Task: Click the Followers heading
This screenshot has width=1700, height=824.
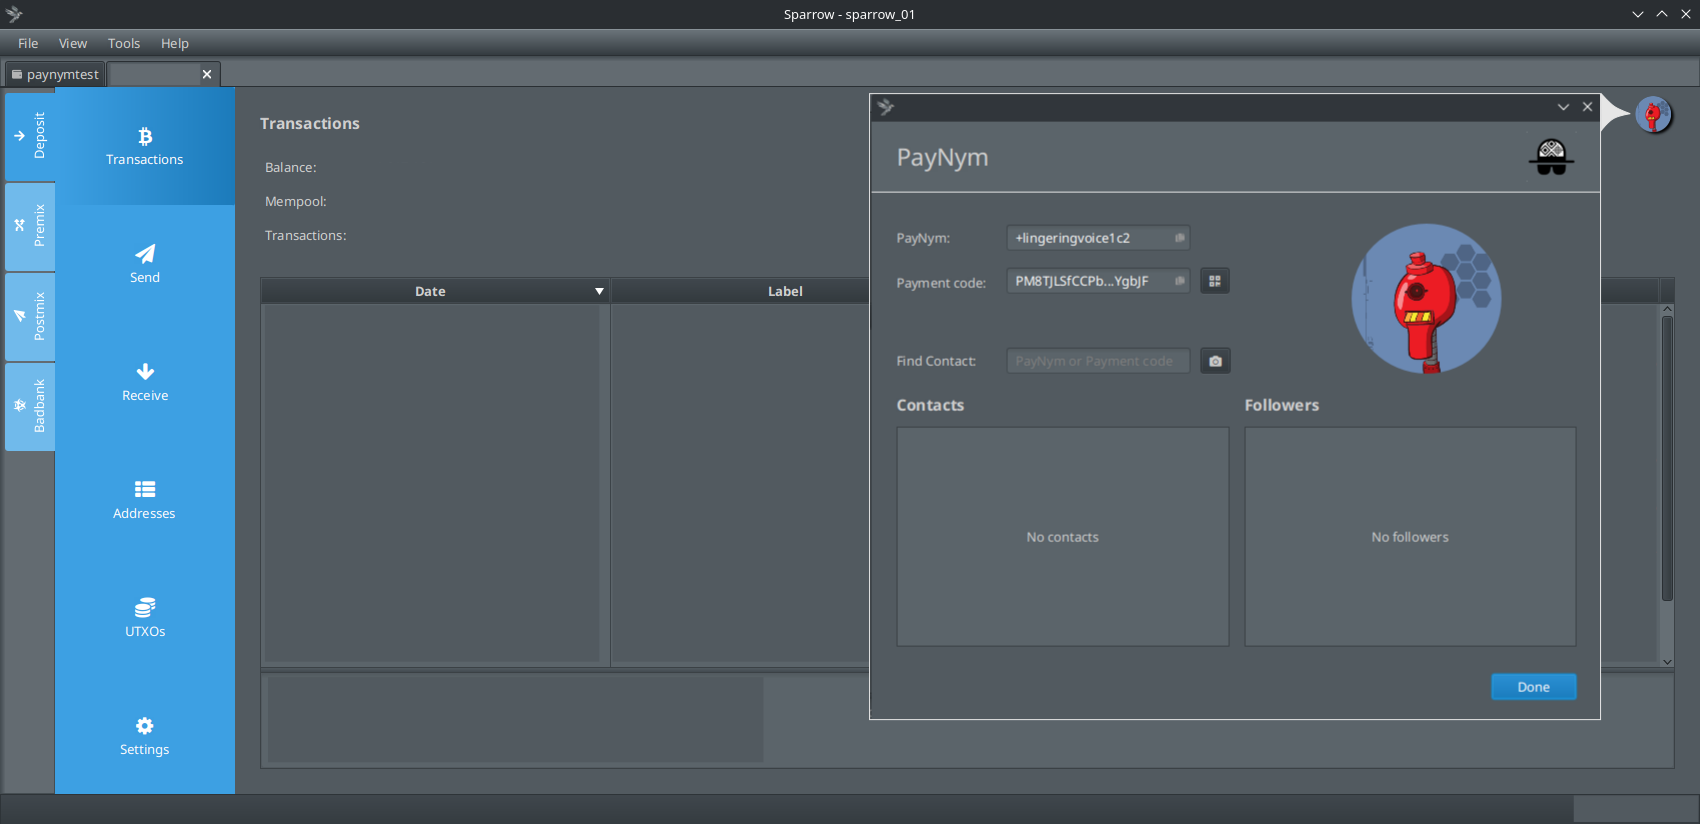Action: pos(1282,405)
